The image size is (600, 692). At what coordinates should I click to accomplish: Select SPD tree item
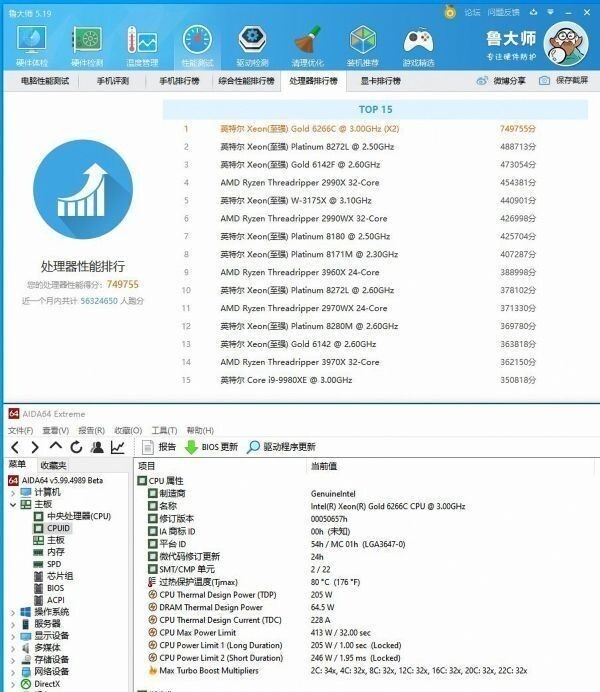[48, 564]
